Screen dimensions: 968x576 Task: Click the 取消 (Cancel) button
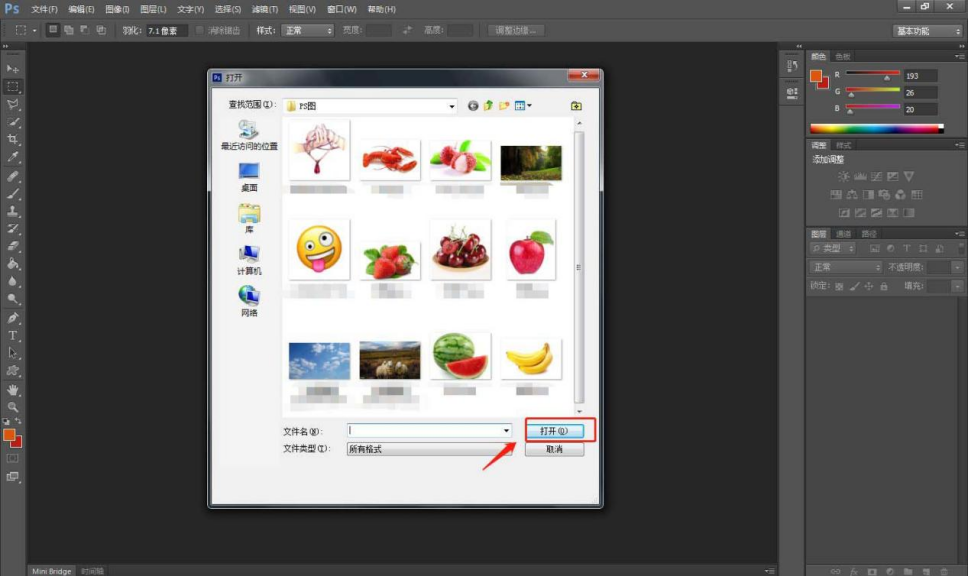pos(554,449)
